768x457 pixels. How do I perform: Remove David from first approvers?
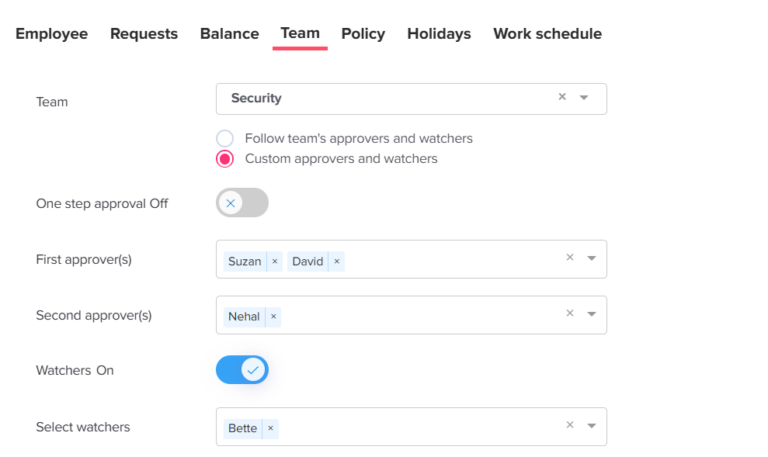[337, 261]
